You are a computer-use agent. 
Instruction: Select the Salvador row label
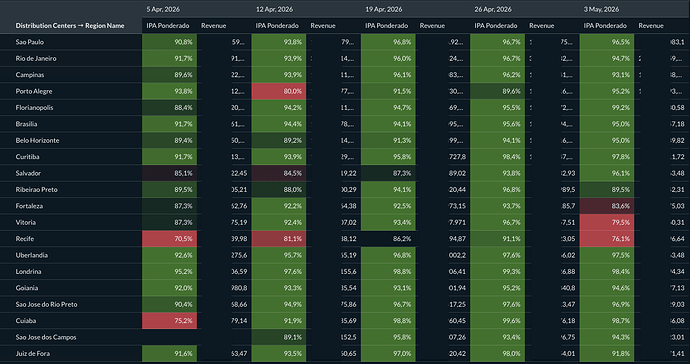(28, 173)
